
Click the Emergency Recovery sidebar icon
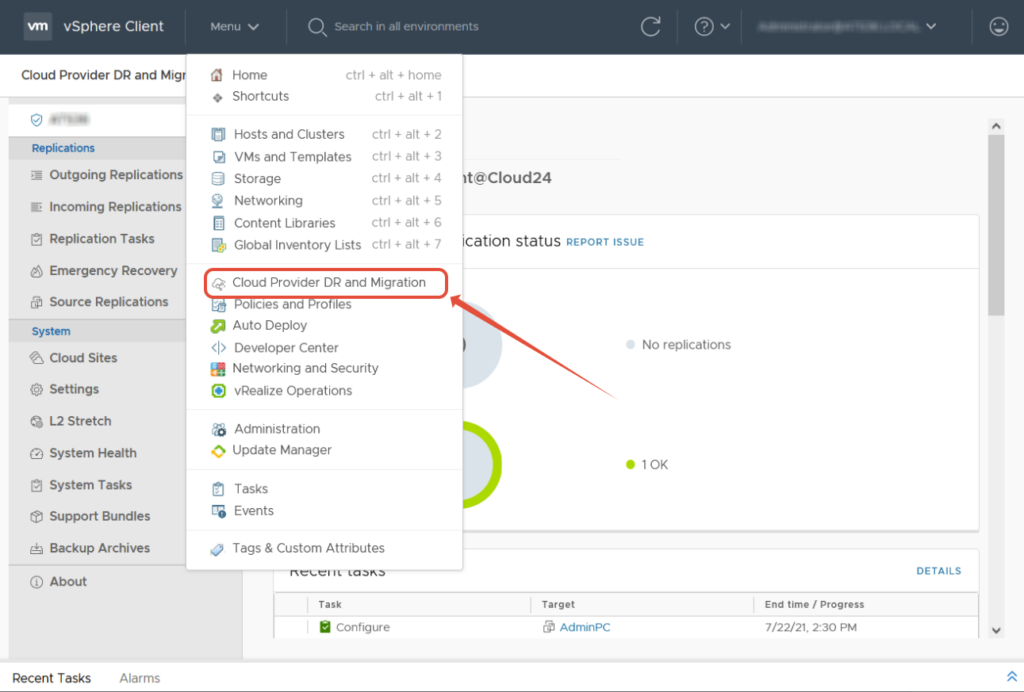[x=37, y=271]
